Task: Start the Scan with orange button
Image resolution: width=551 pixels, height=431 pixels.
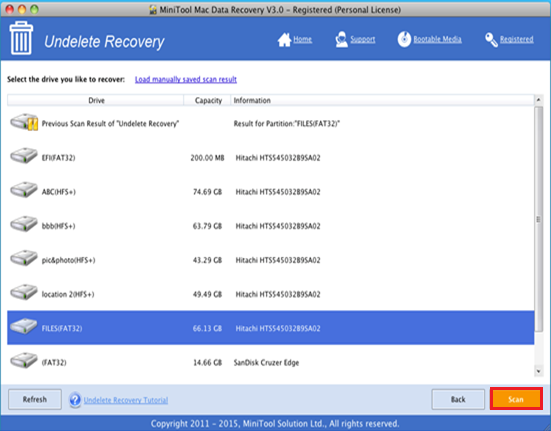Action: [x=516, y=399]
